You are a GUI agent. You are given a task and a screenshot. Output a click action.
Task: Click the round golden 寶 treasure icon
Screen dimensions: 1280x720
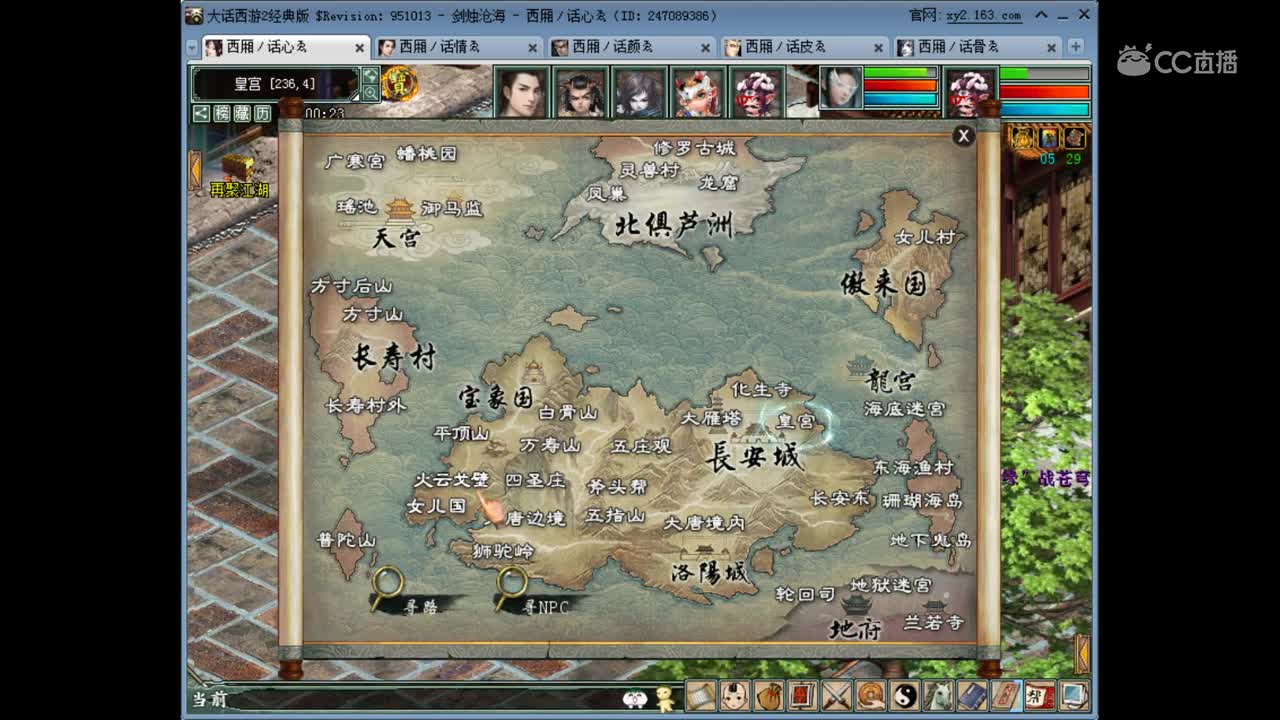[x=399, y=84]
